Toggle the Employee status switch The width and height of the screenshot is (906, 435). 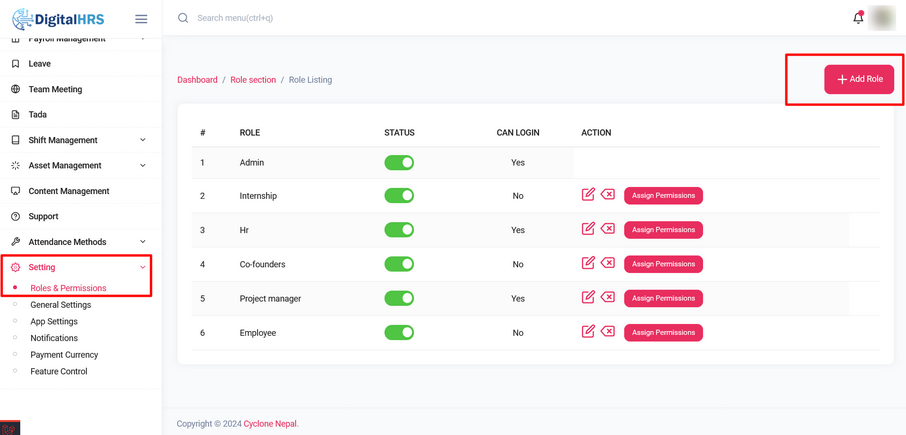click(399, 332)
